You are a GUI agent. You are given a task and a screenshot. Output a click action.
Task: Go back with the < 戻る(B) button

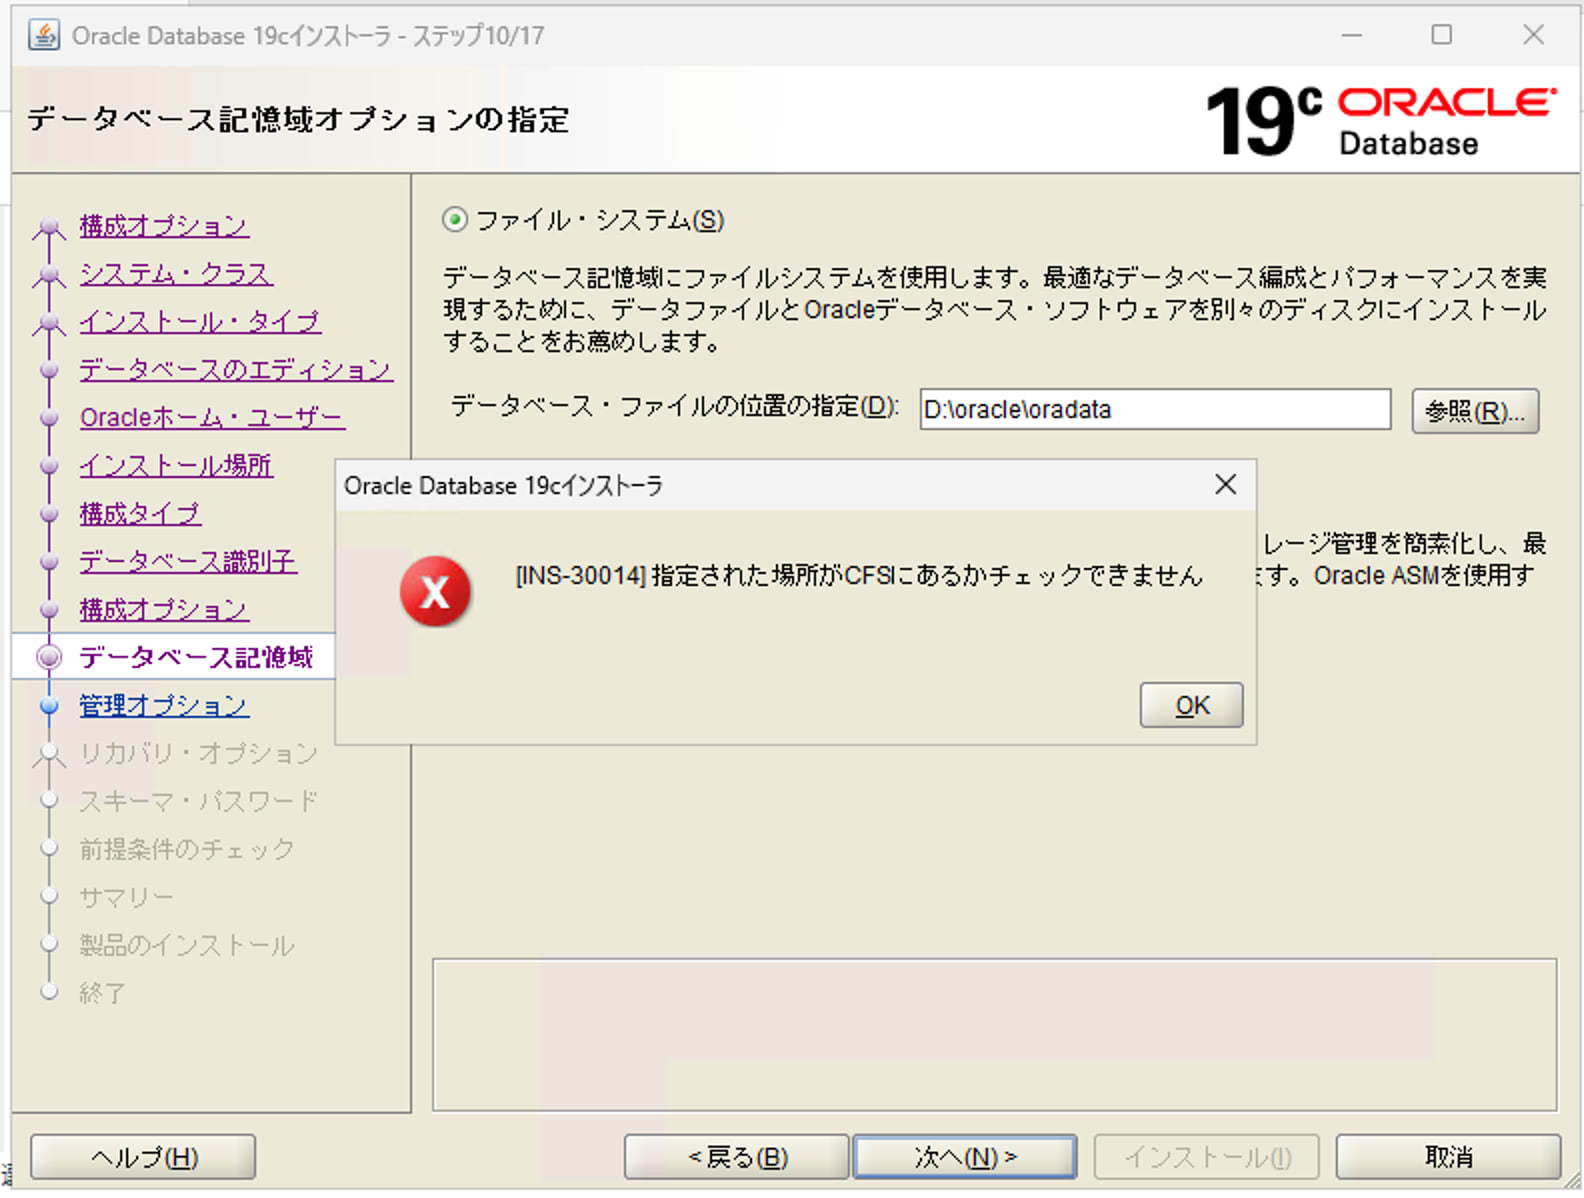pyautogui.click(x=737, y=1157)
